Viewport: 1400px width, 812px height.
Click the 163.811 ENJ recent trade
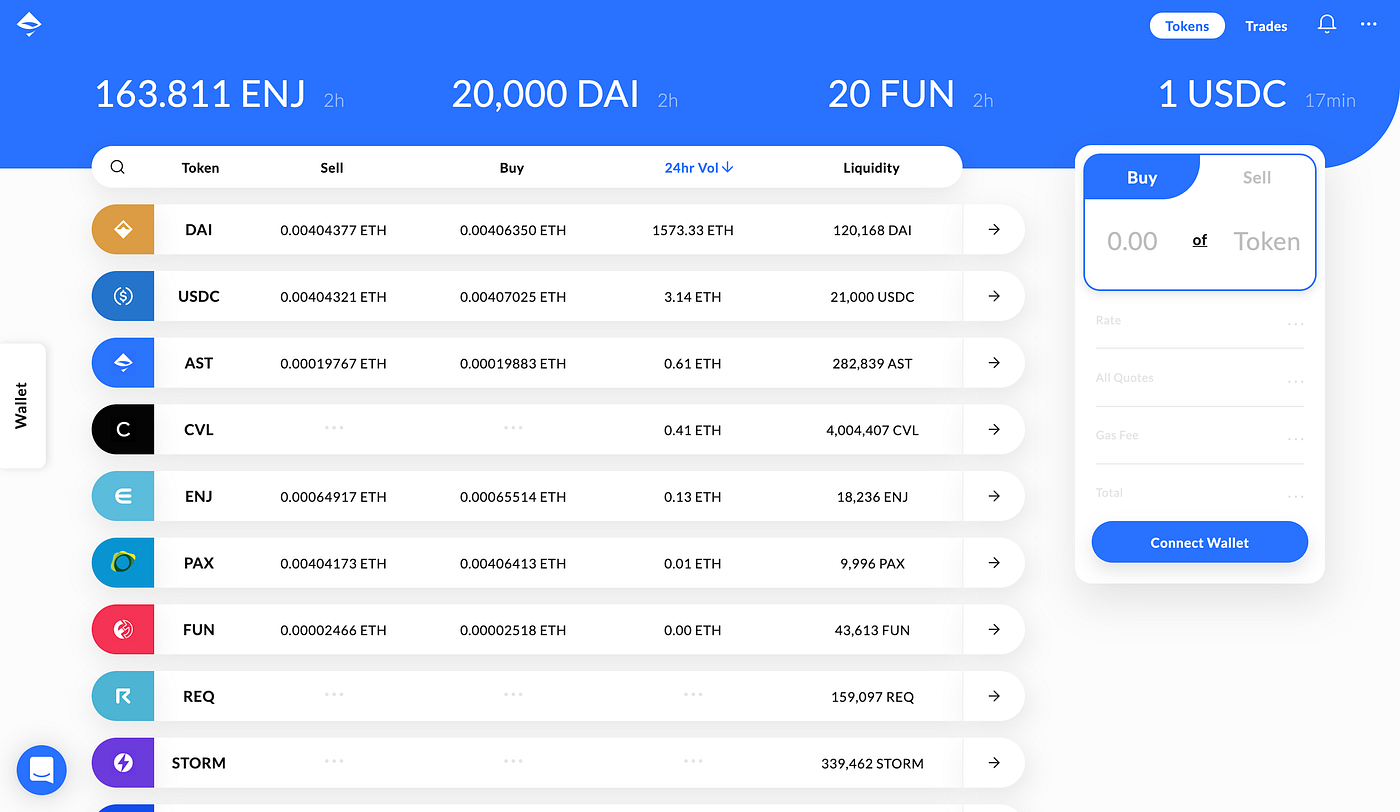(220, 95)
